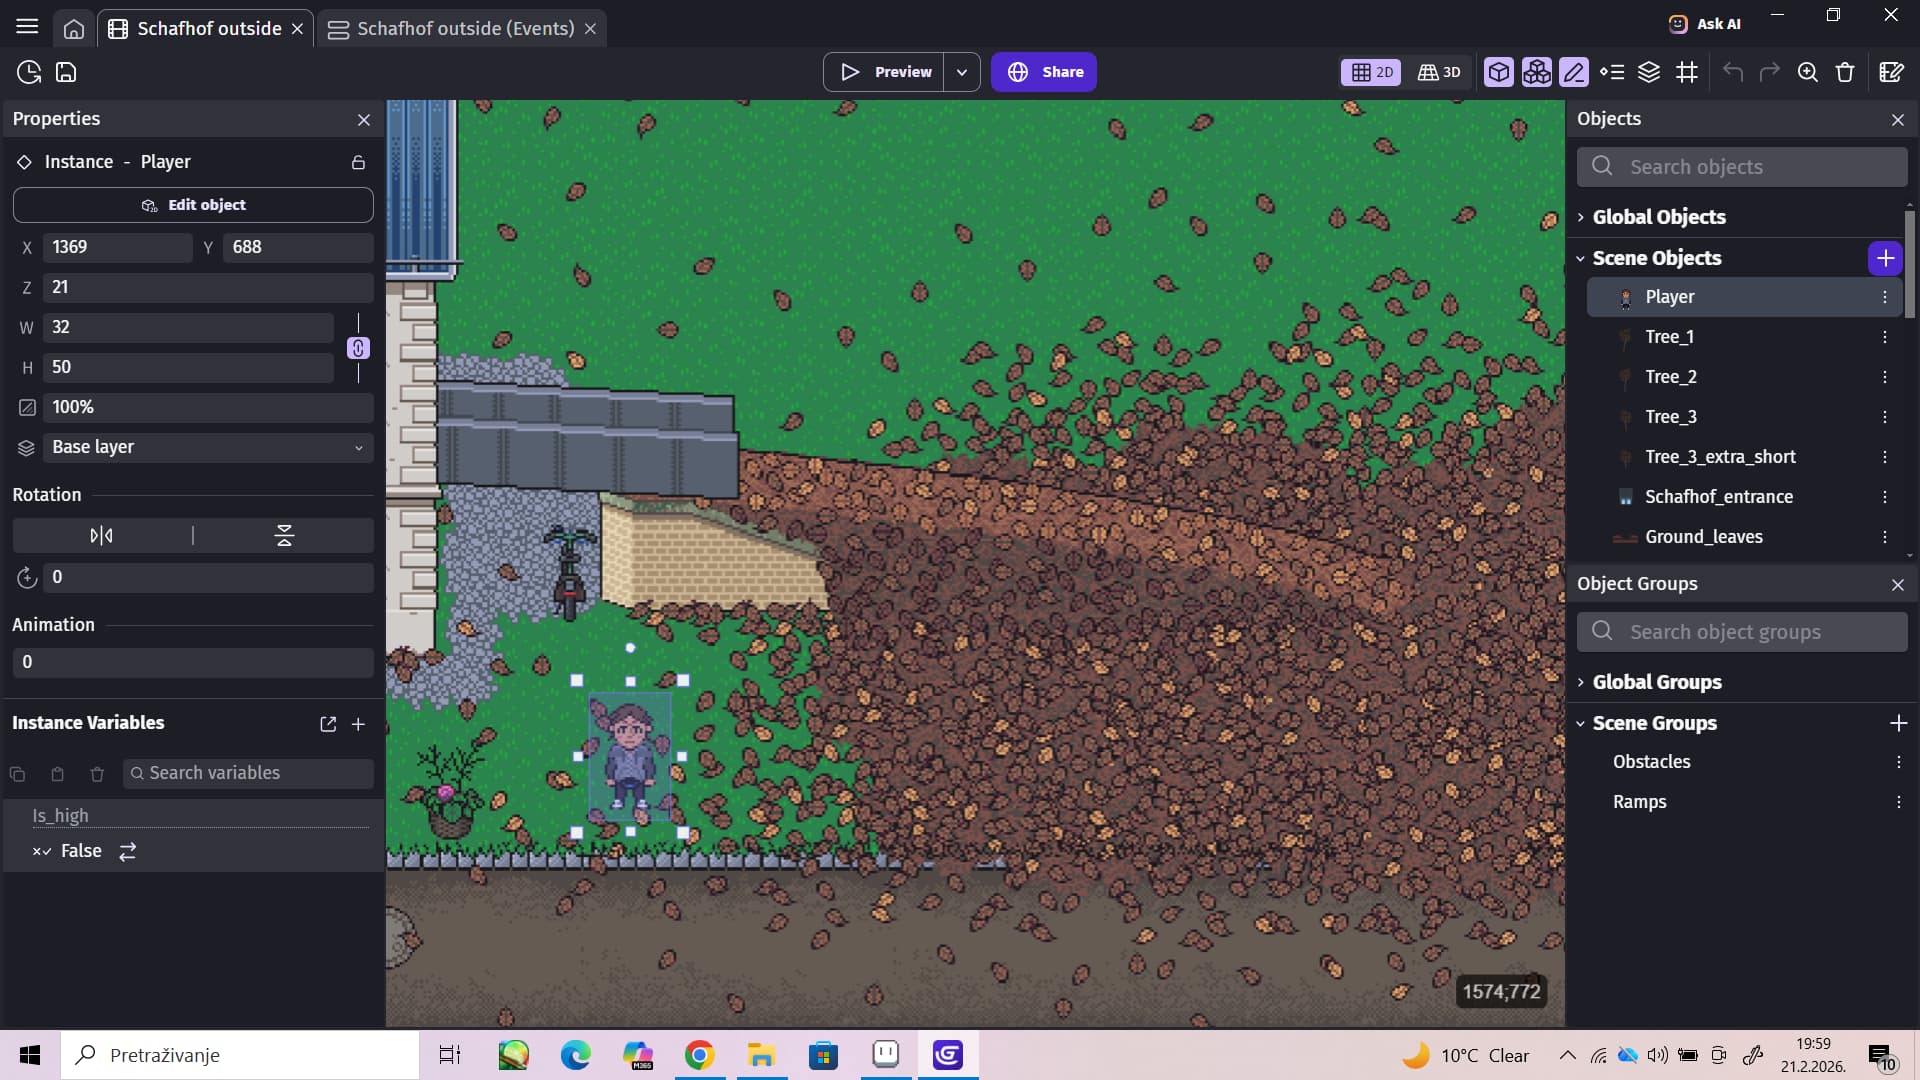The width and height of the screenshot is (1920, 1080).
Task: Switch Is_high variable boolean value
Action: coord(128,851)
